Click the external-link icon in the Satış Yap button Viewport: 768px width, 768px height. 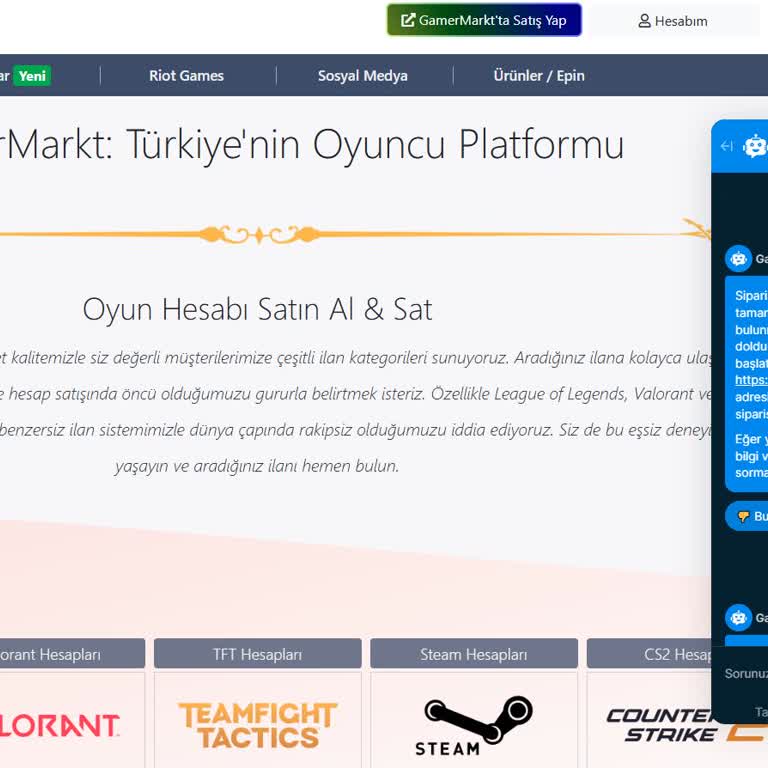pos(408,21)
